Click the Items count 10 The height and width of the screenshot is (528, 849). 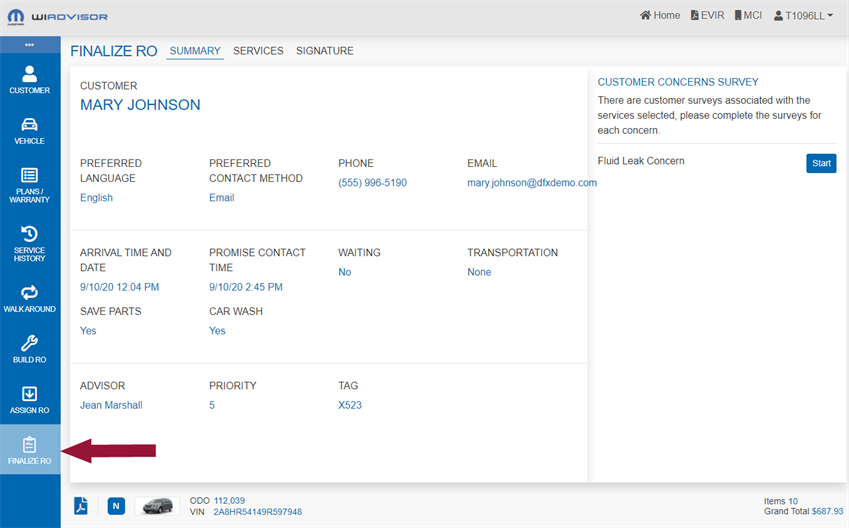click(x=793, y=501)
